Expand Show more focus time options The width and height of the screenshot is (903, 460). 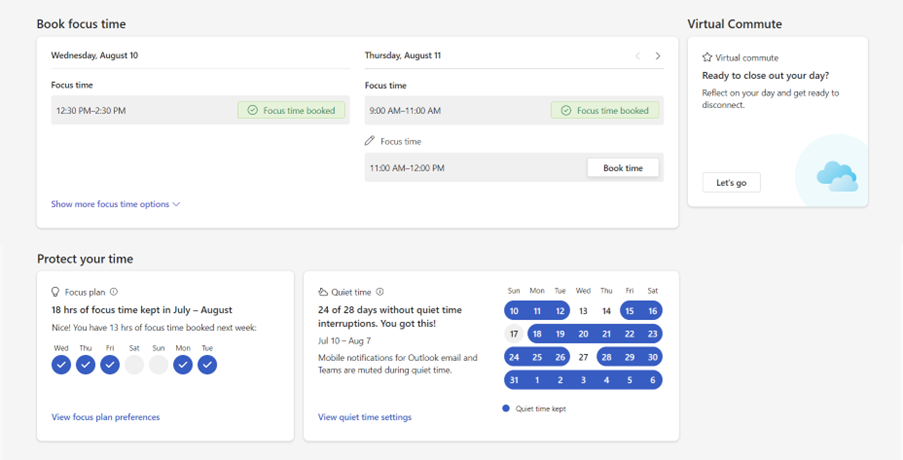115,204
